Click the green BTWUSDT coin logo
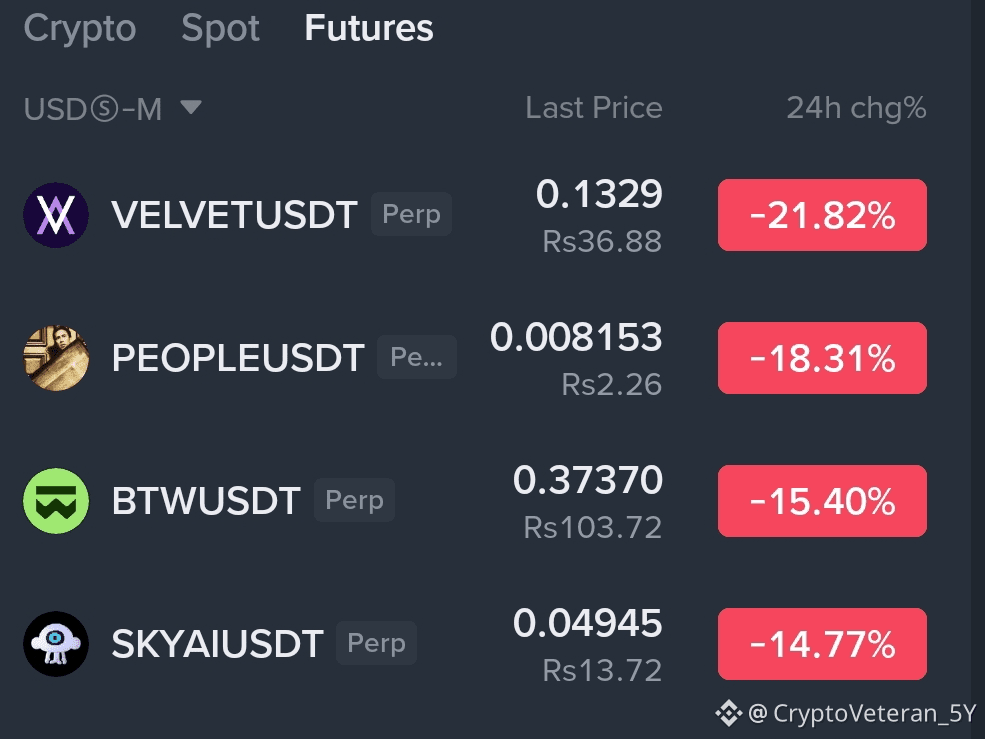 [56, 501]
